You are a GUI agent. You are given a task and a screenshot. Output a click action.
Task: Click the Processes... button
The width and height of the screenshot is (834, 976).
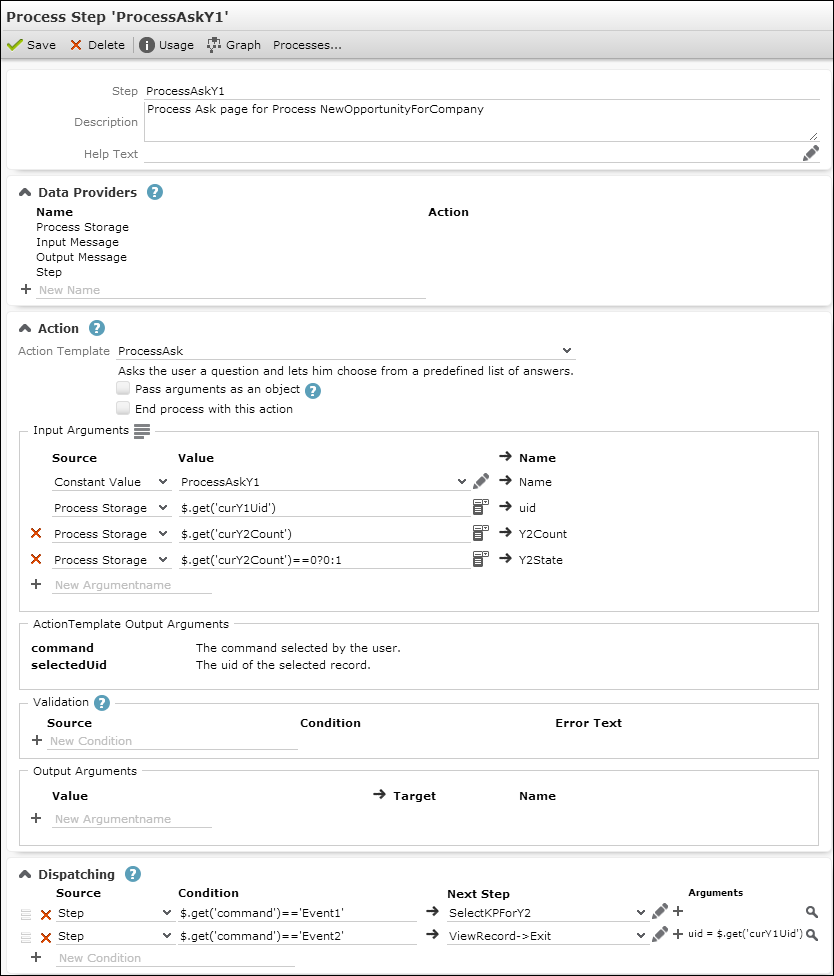click(307, 45)
